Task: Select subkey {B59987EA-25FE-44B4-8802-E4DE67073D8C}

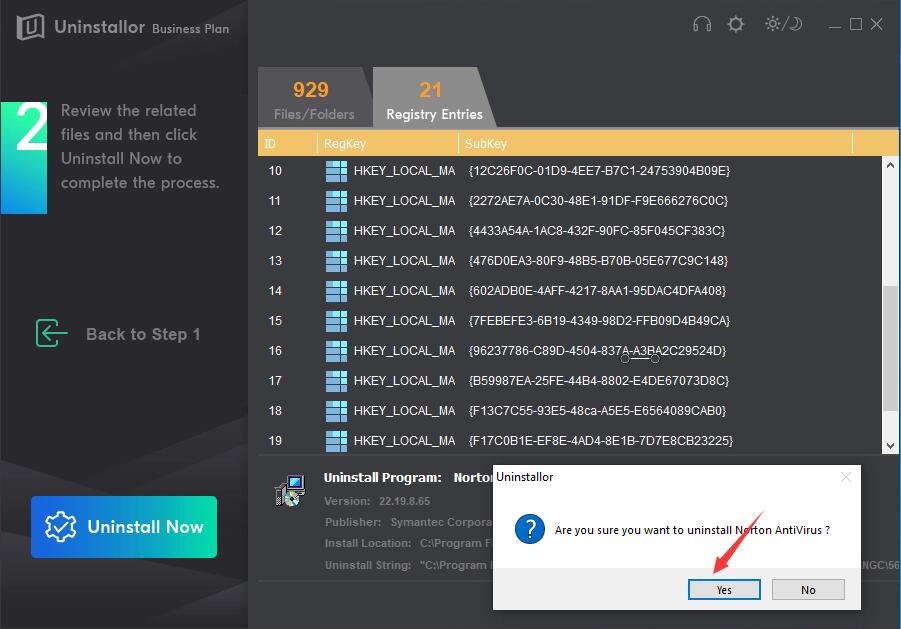Action: coord(599,380)
